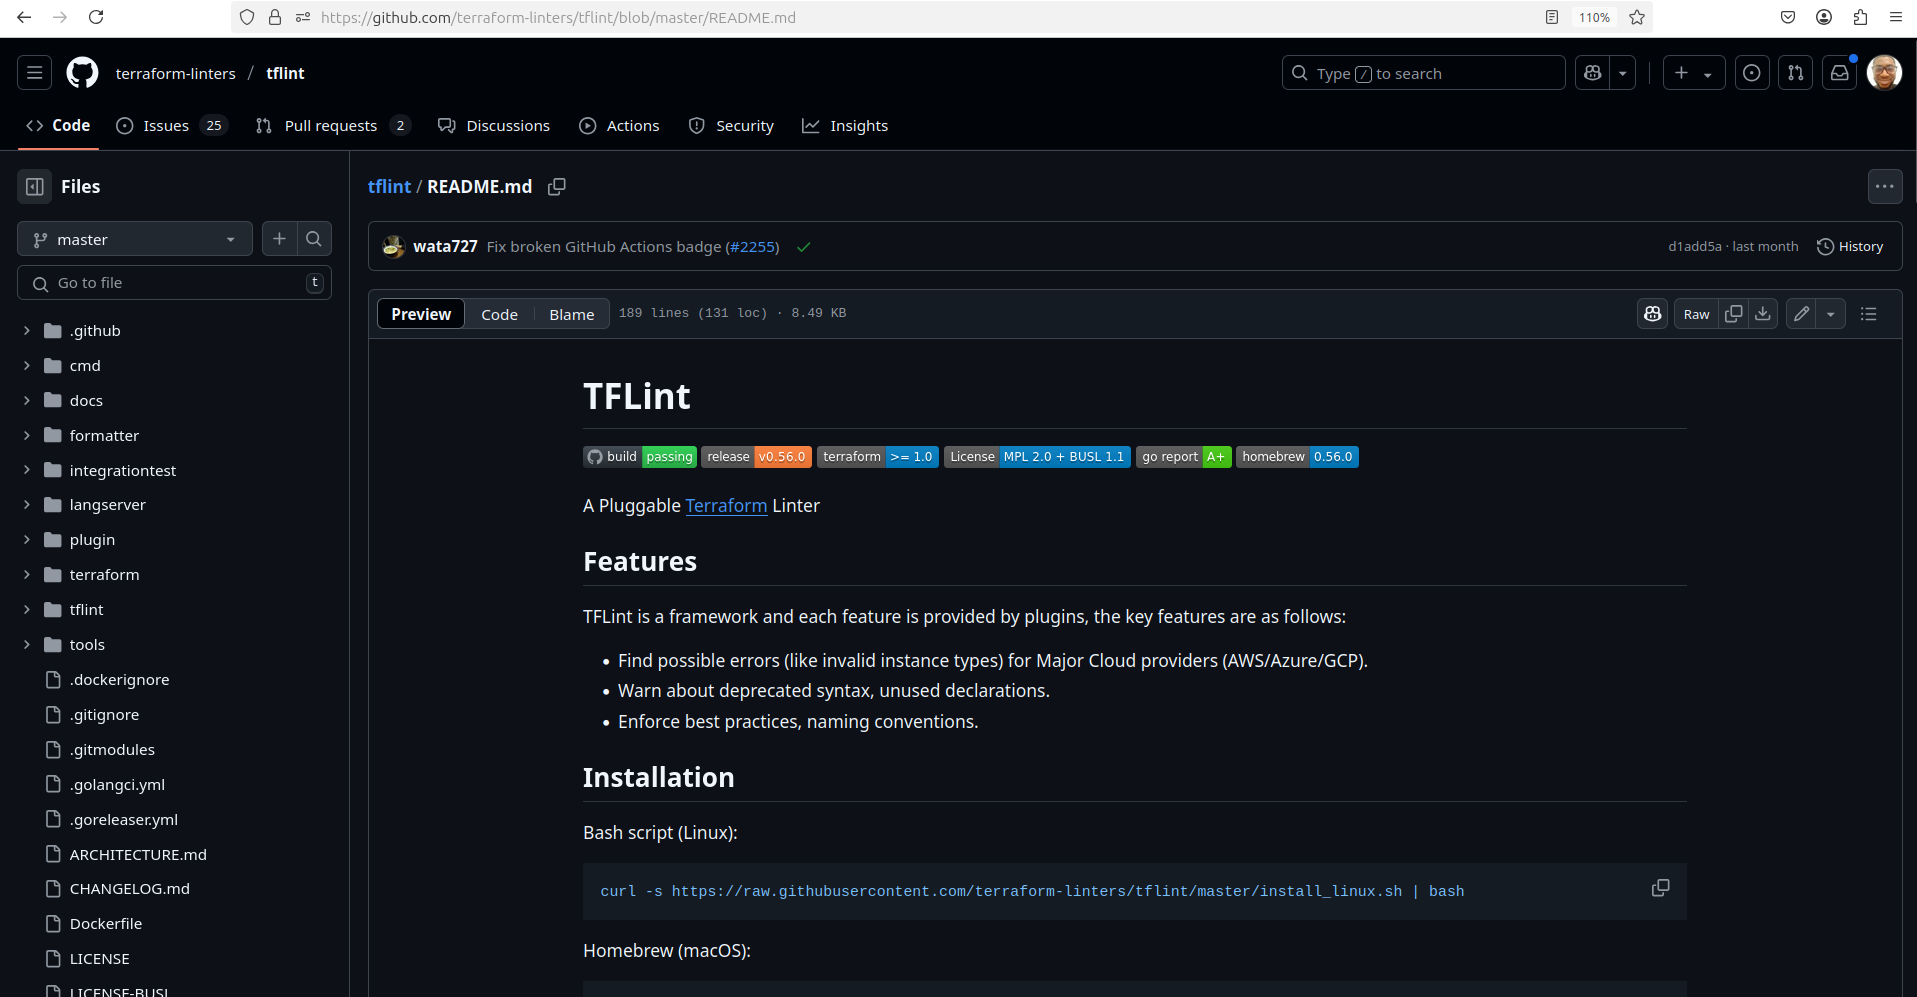The image size is (1917, 997).
Task: Switch to the Code tab
Action: pos(58,125)
